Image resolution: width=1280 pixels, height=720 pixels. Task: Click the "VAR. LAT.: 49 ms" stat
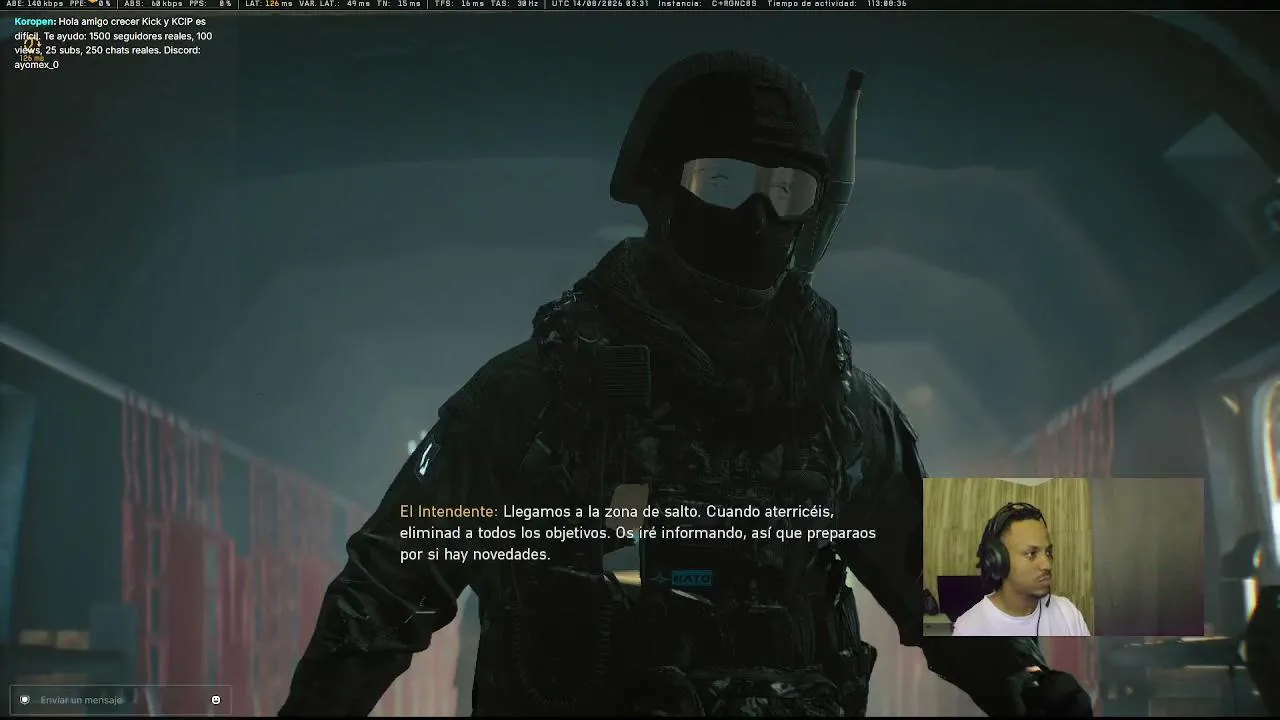335,4
